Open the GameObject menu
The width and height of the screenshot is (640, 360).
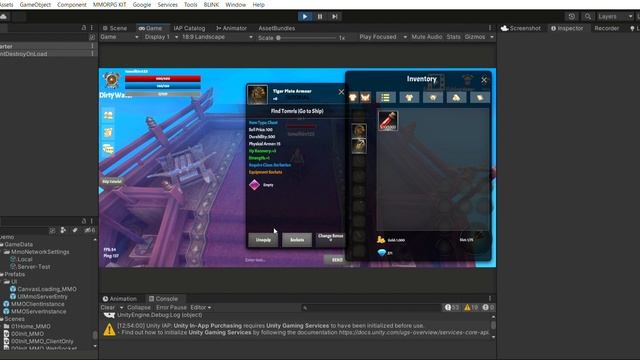(35, 4)
